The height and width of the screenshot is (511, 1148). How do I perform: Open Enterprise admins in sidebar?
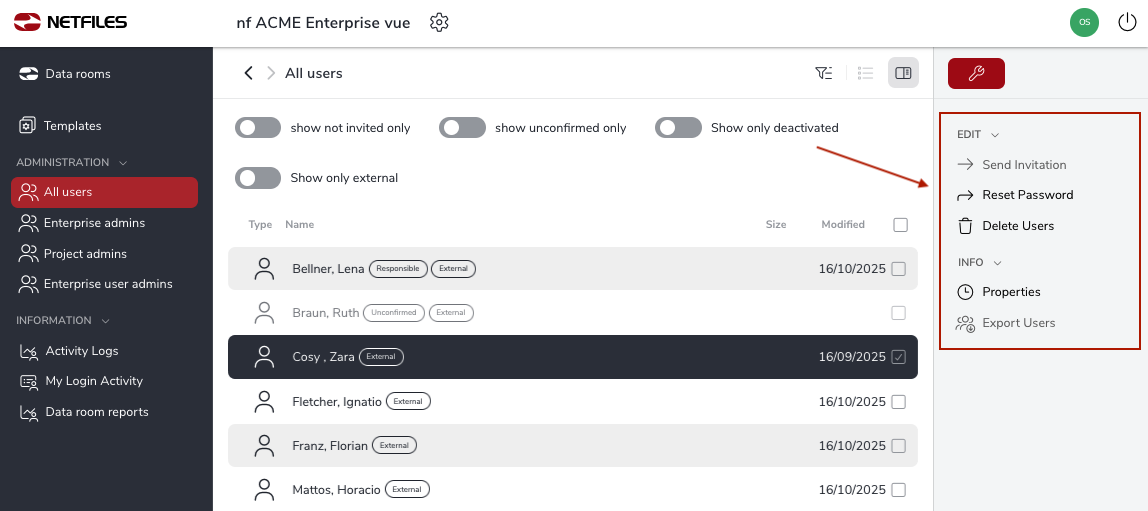point(94,223)
